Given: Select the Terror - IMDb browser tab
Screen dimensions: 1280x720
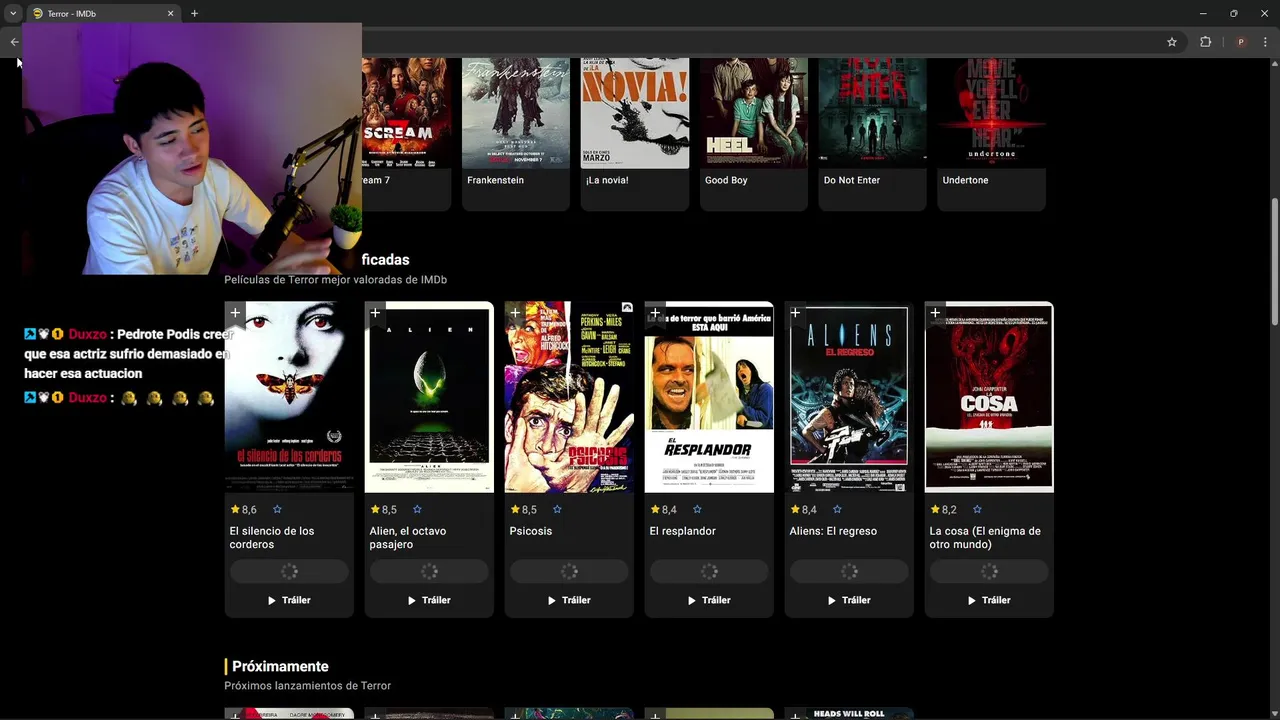Looking at the screenshot, I should [102, 13].
